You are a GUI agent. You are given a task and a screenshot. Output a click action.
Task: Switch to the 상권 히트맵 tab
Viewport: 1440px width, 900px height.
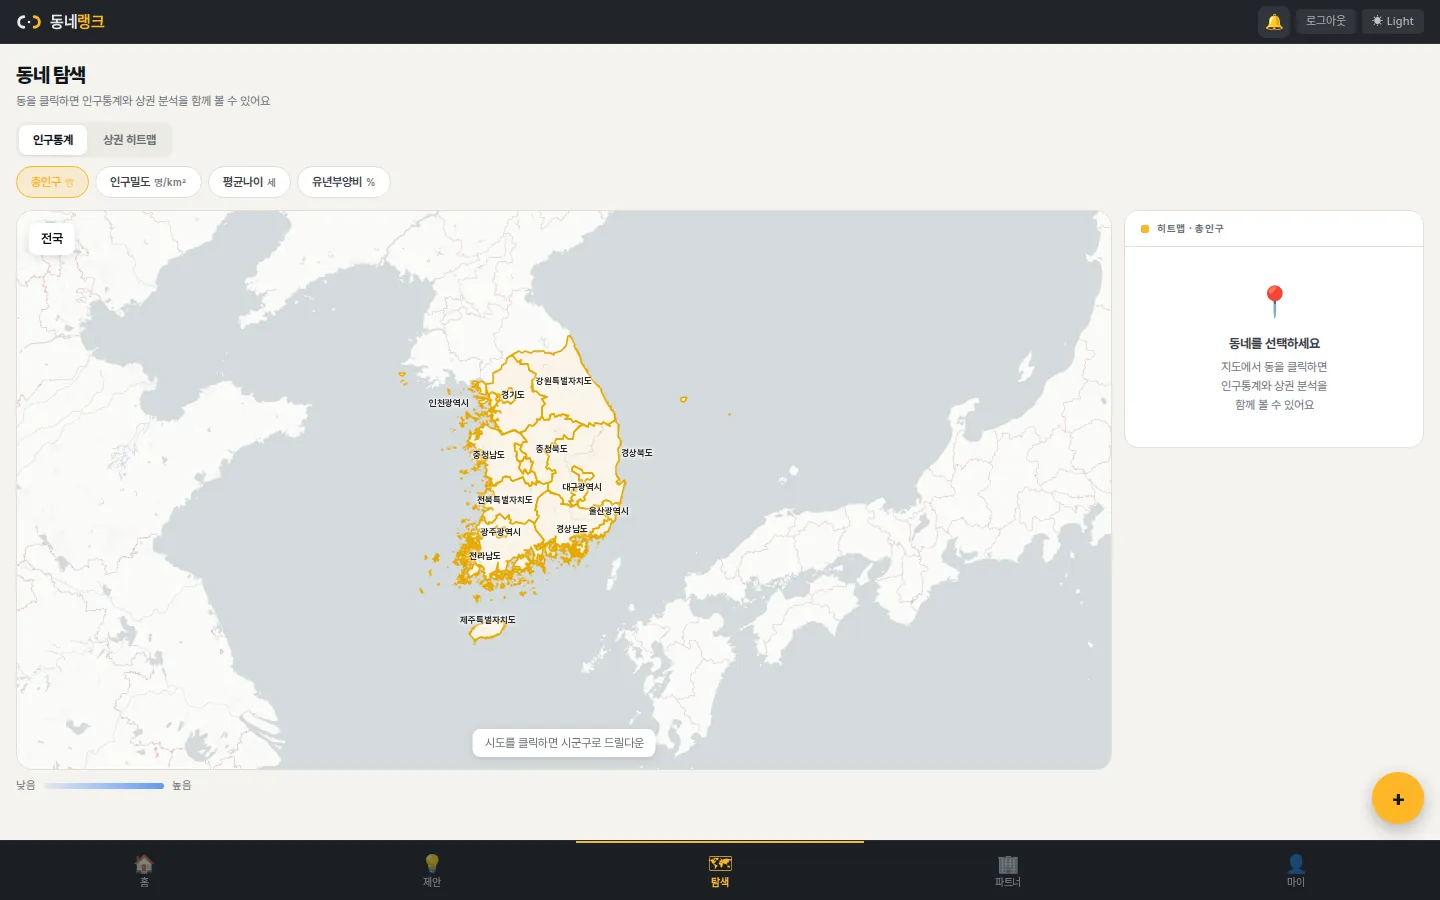130,140
